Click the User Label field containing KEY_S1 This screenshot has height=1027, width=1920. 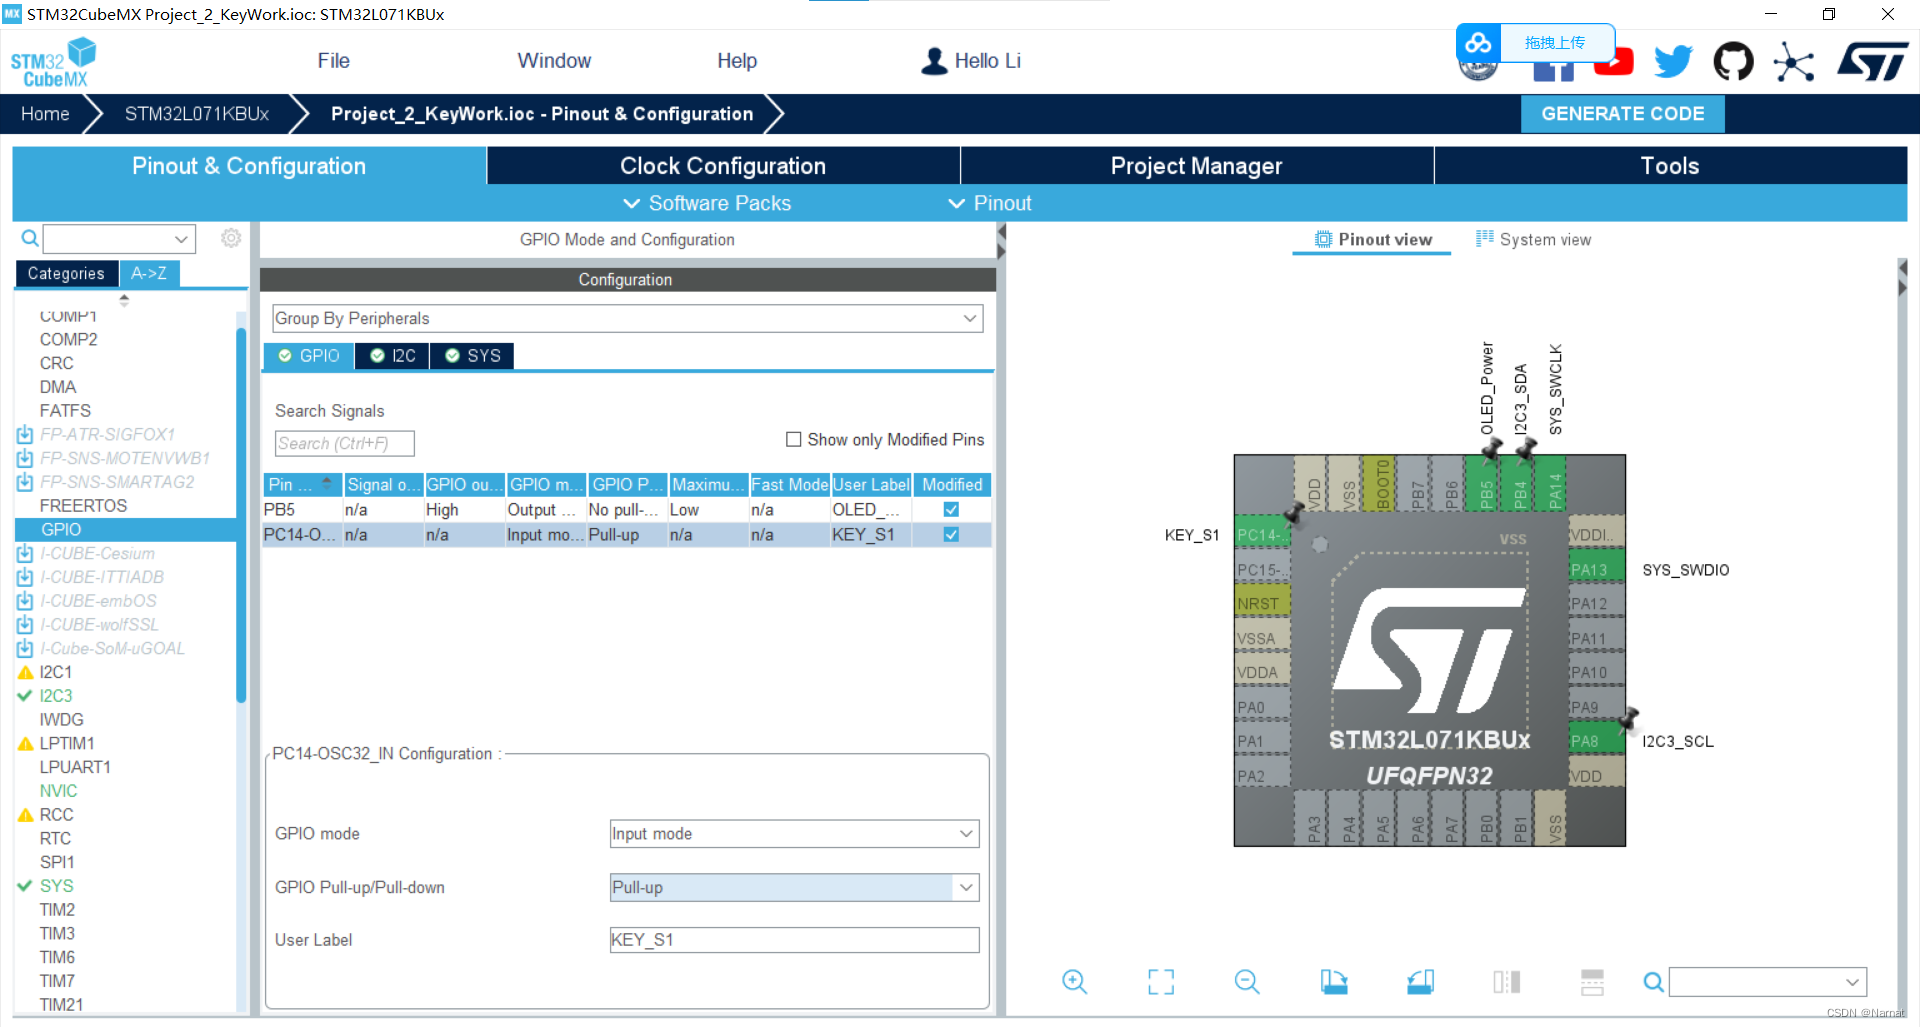click(x=794, y=940)
